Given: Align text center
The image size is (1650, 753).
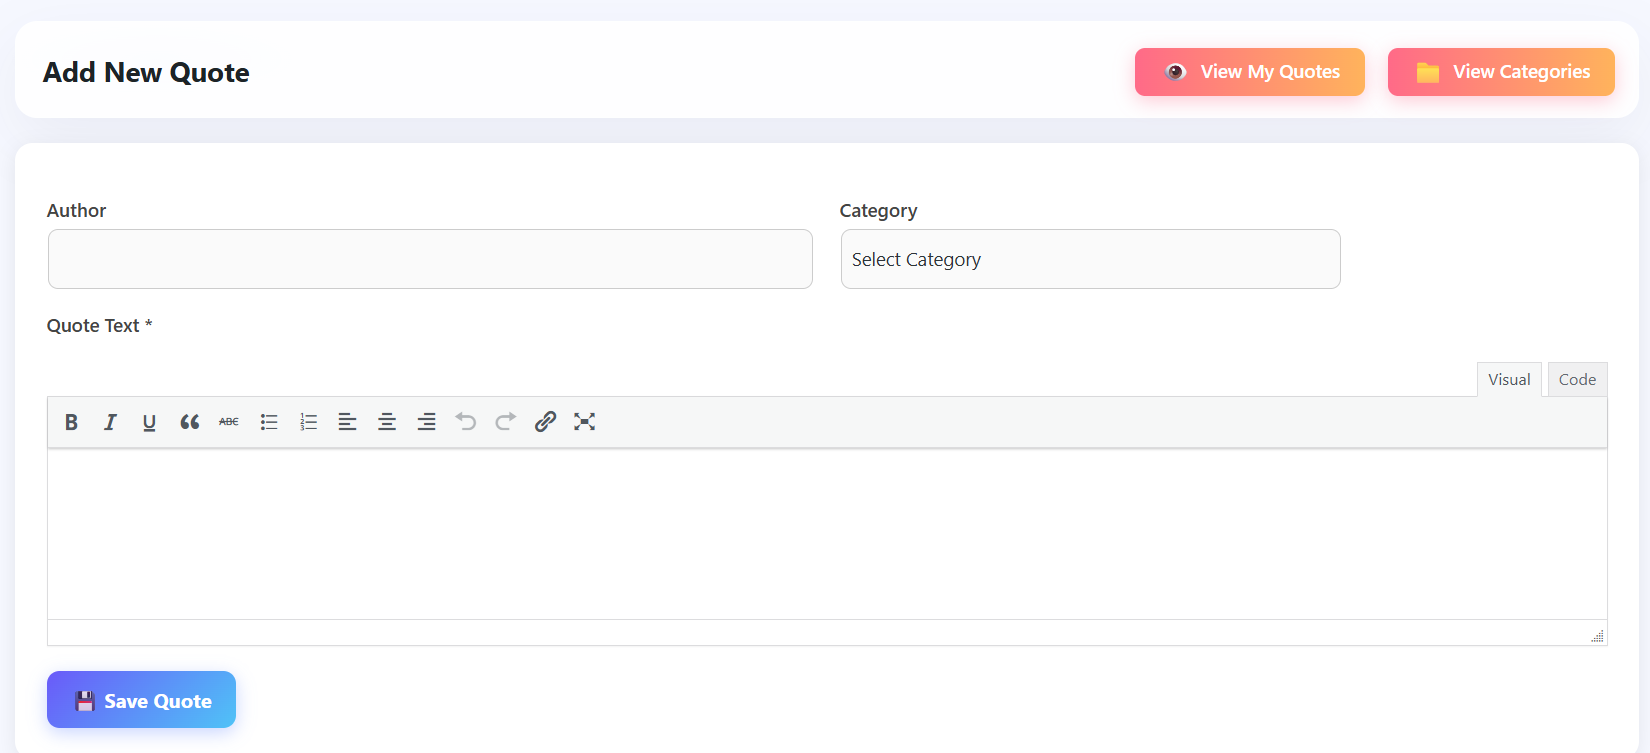Looking at the screenshot, I should pos(387,422).
